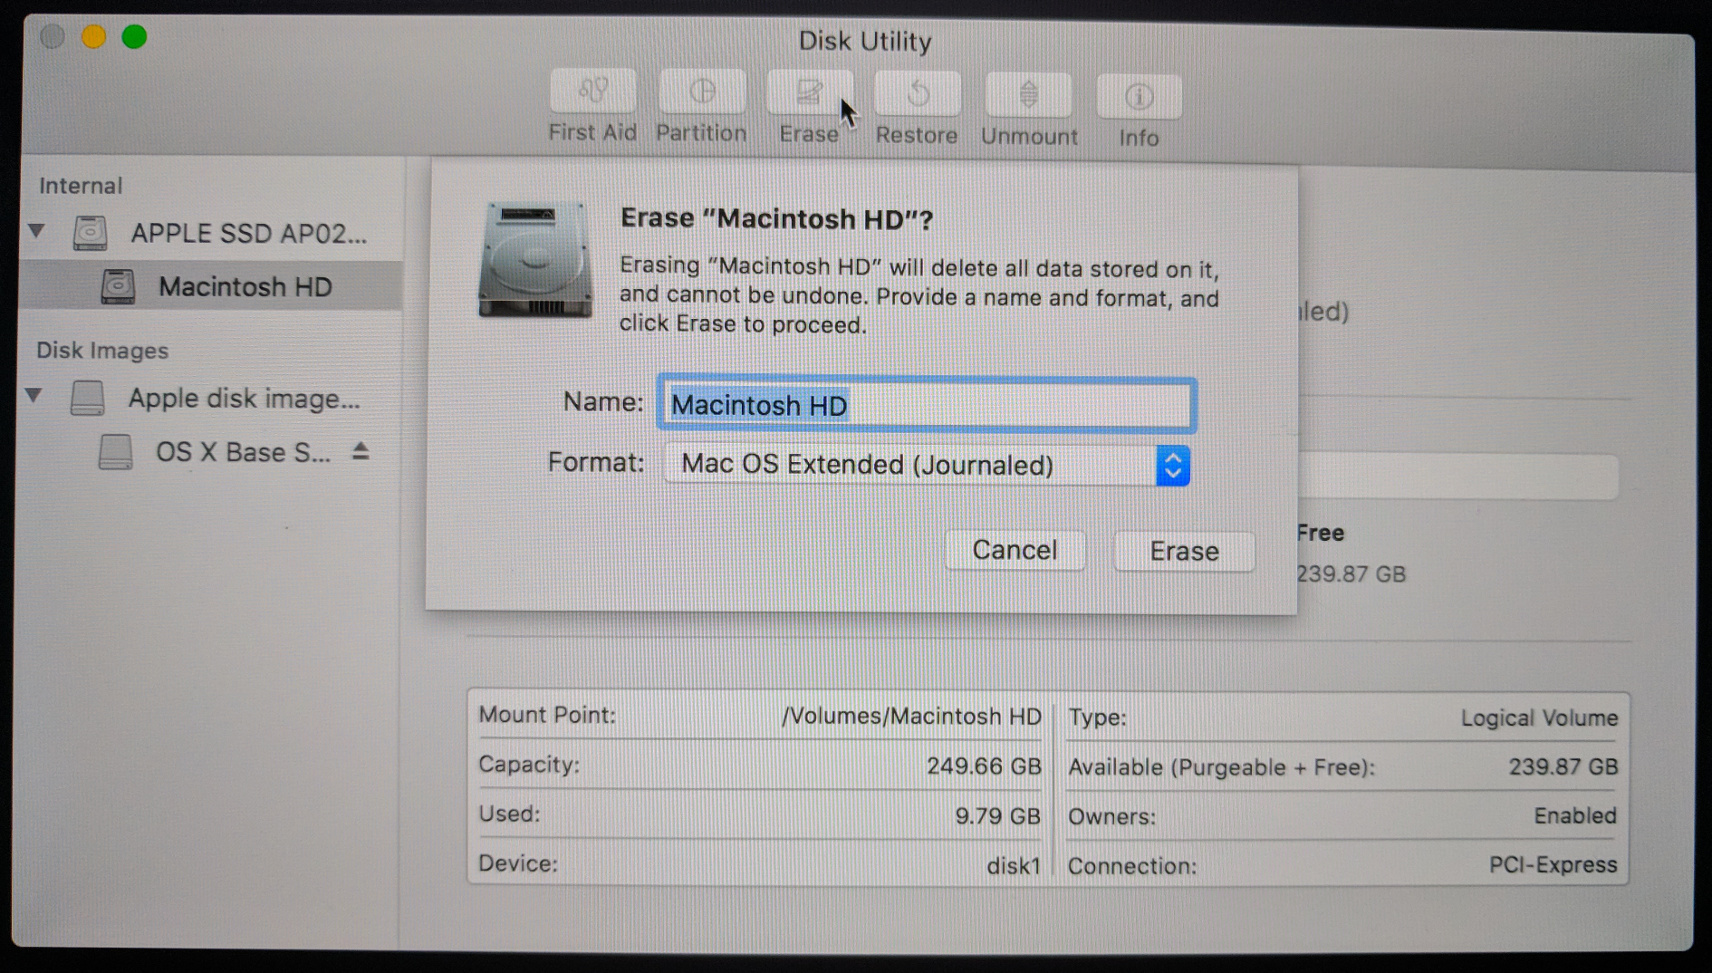Click the Mount Point: label
The image size is (1712, 973).
point(547,715)
